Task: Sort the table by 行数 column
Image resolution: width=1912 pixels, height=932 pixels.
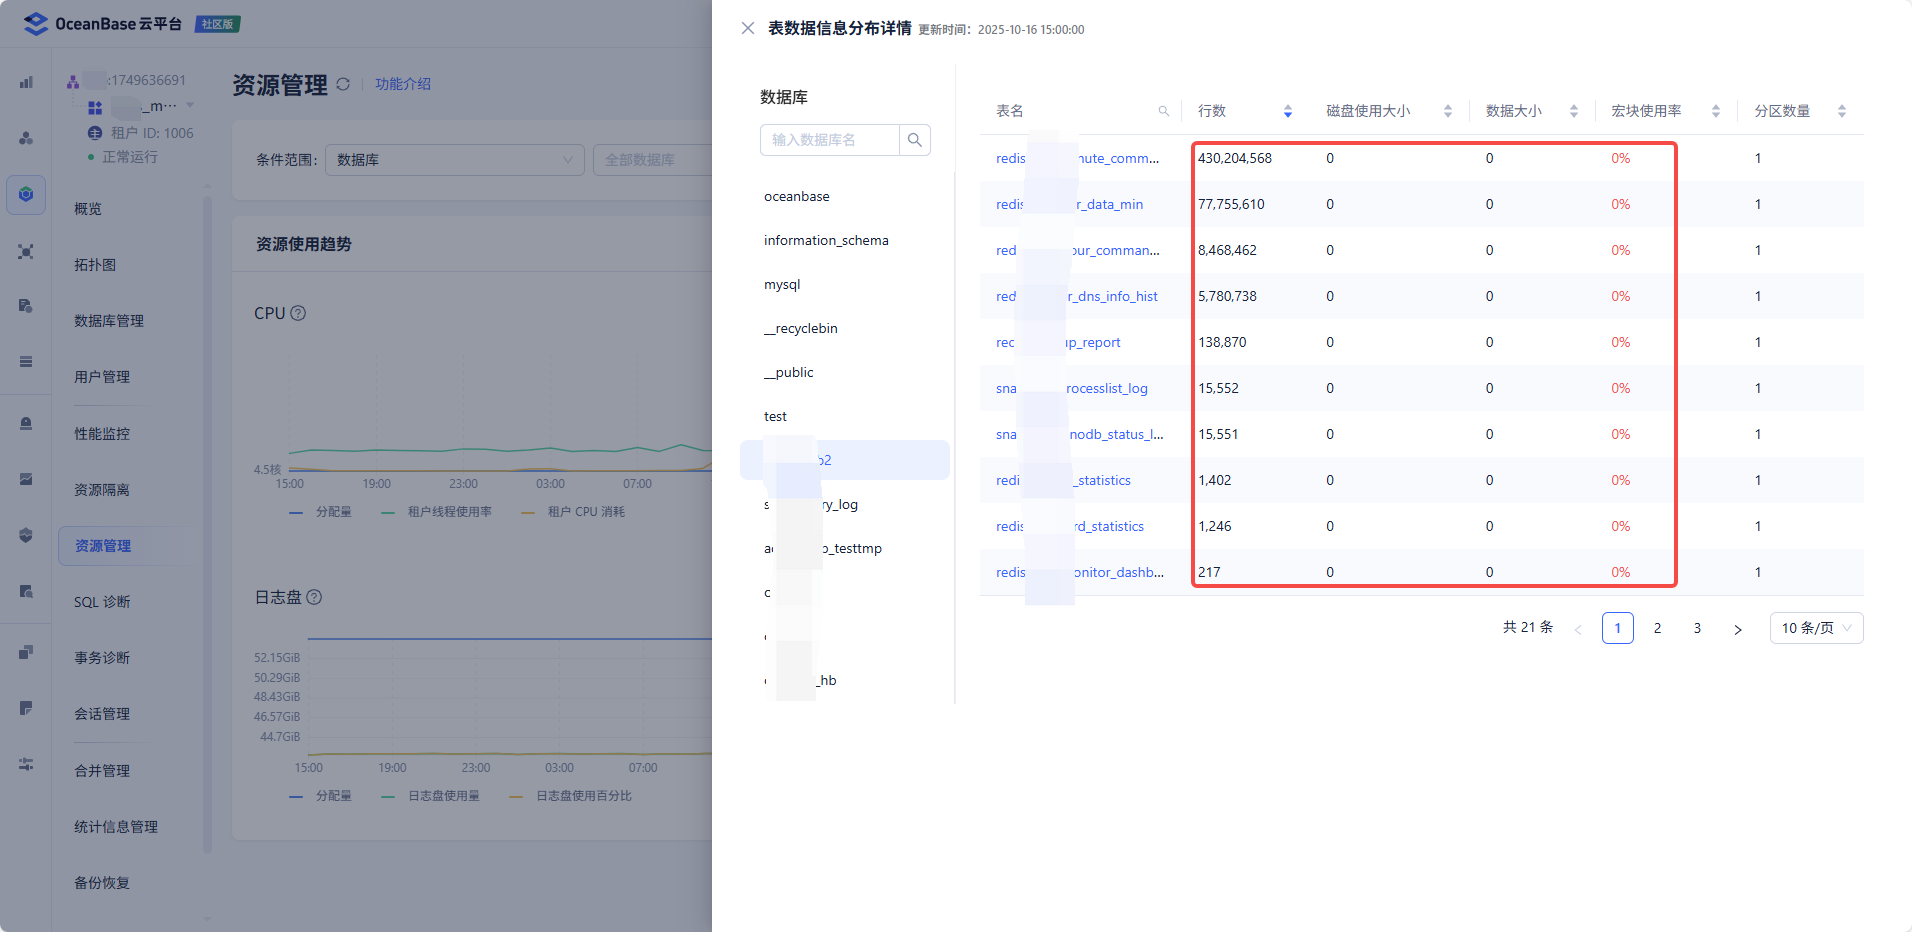Action: [x=1287, y=111]
